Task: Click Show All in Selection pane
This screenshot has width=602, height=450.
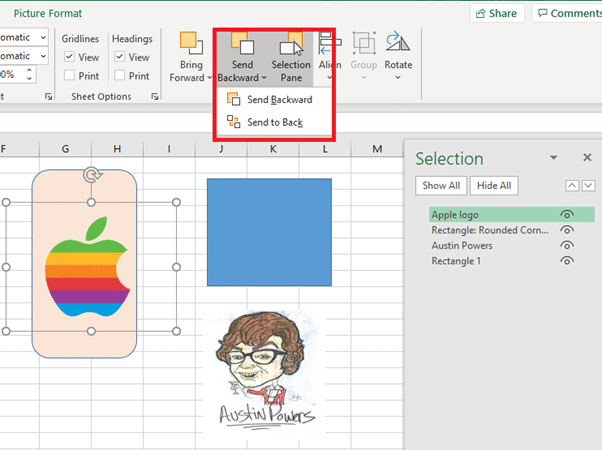Action: coord(441,186)
